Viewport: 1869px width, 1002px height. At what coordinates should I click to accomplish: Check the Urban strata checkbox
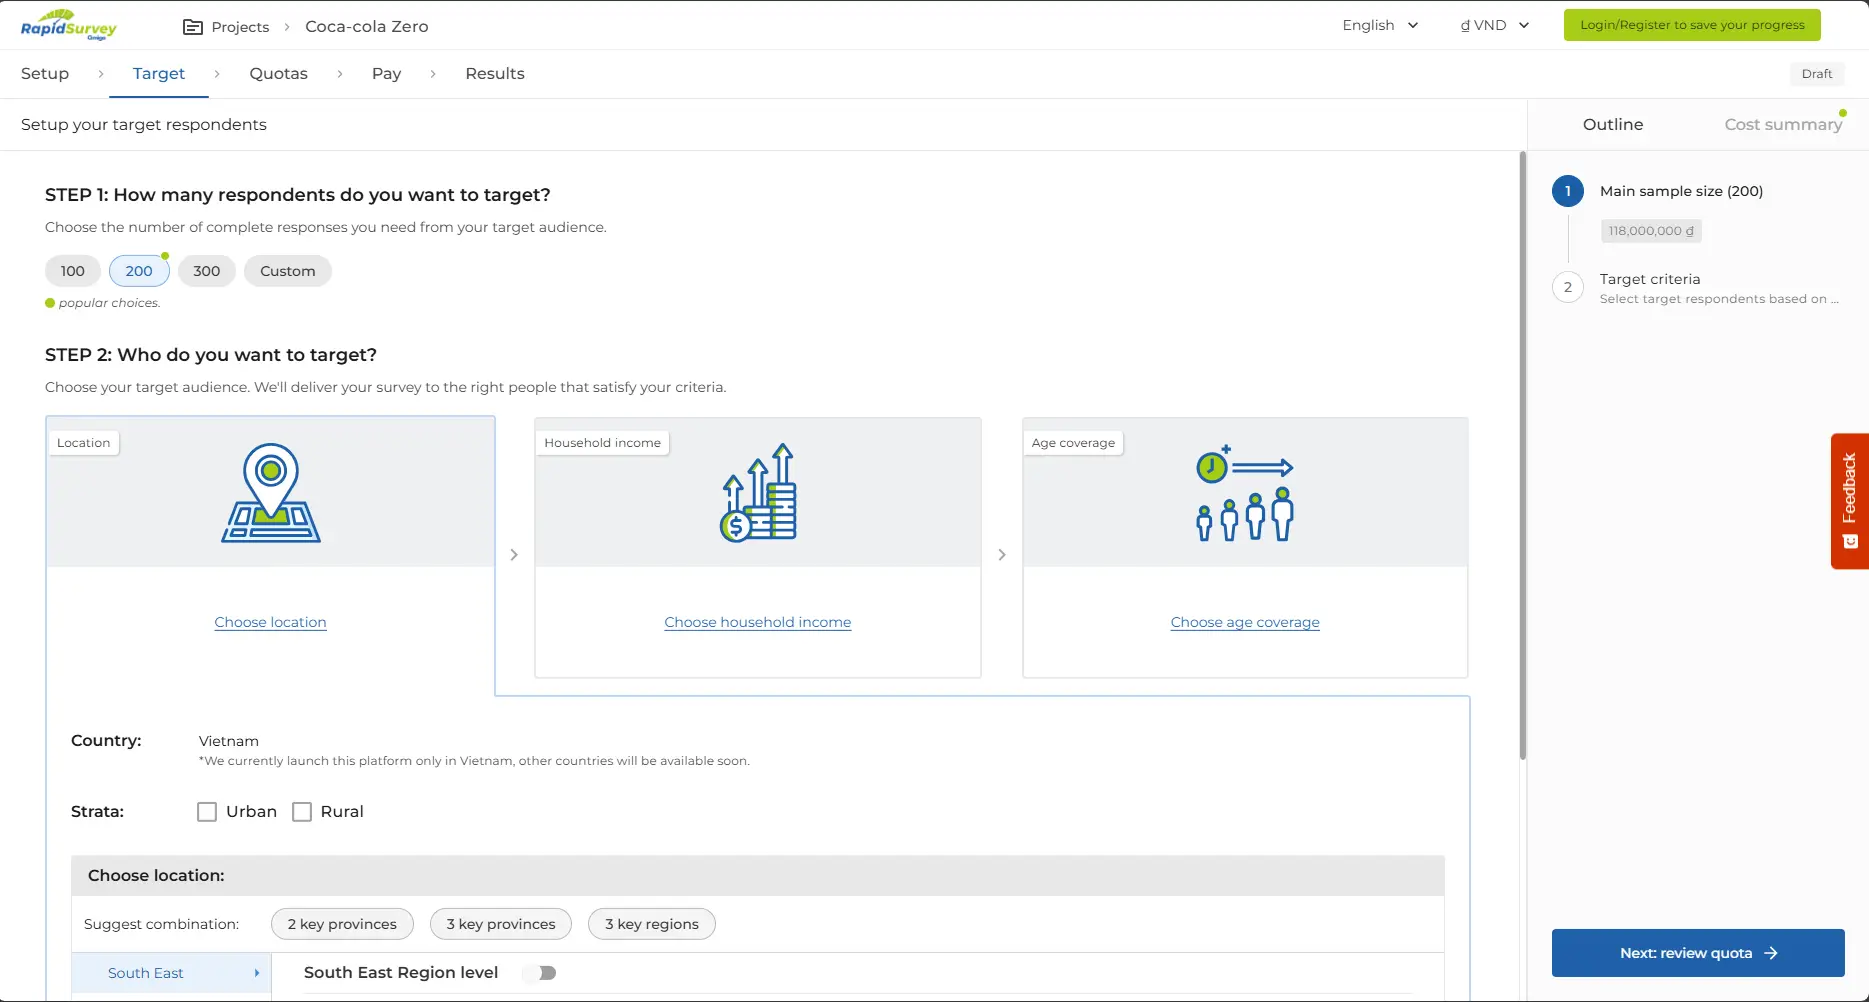[207, 812]
